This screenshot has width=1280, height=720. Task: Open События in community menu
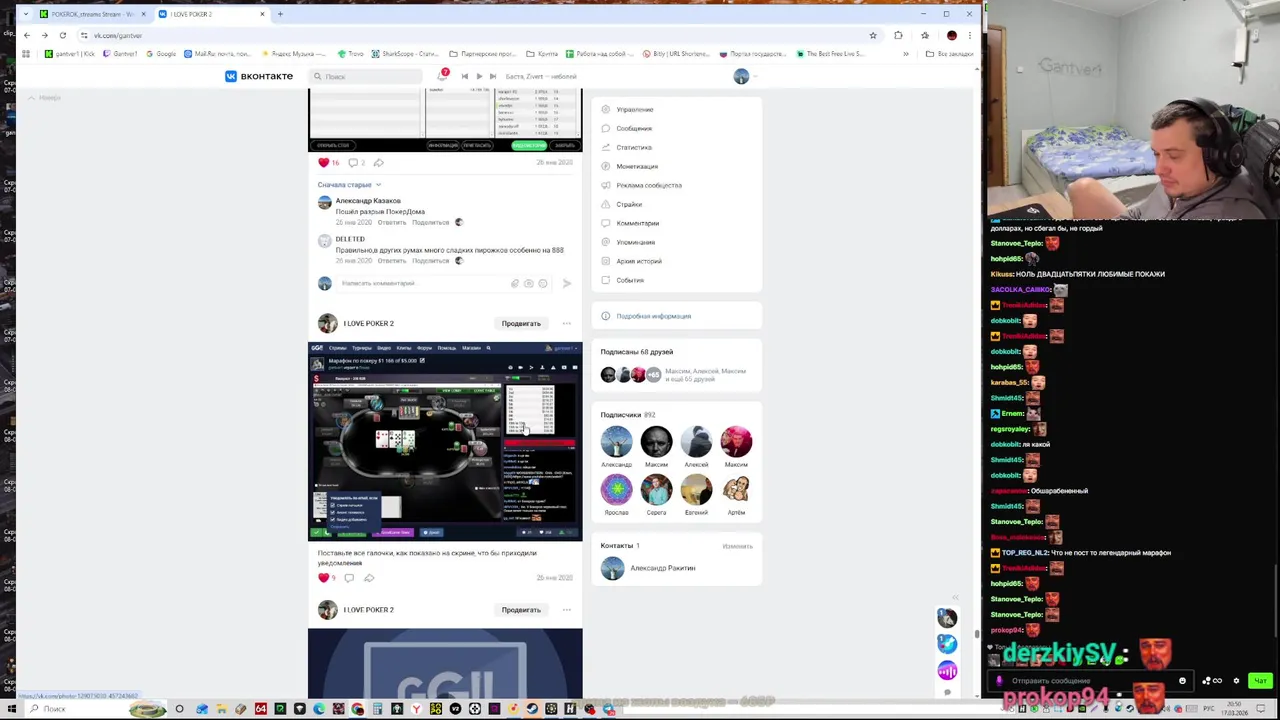click(x=630, y=280)
